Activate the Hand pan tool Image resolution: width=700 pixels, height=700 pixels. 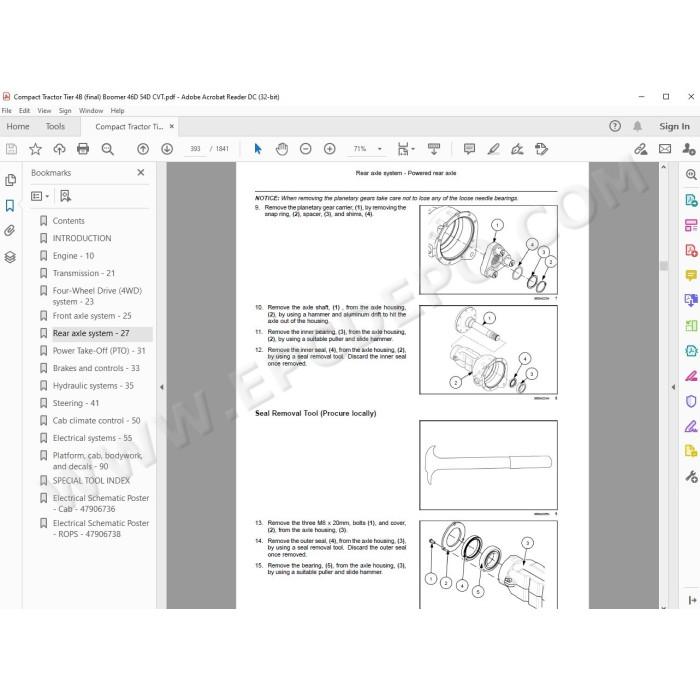pos(282,149)
